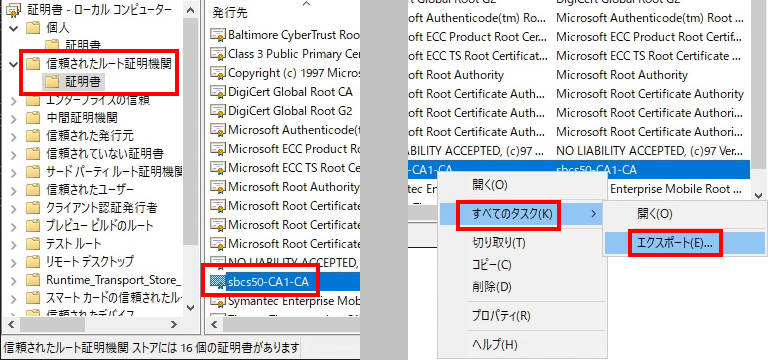The height and width of the screenshot is (360, 768).
Task: Choose エクスポート(E)... from the submenu
Action: tap(674, 243)
